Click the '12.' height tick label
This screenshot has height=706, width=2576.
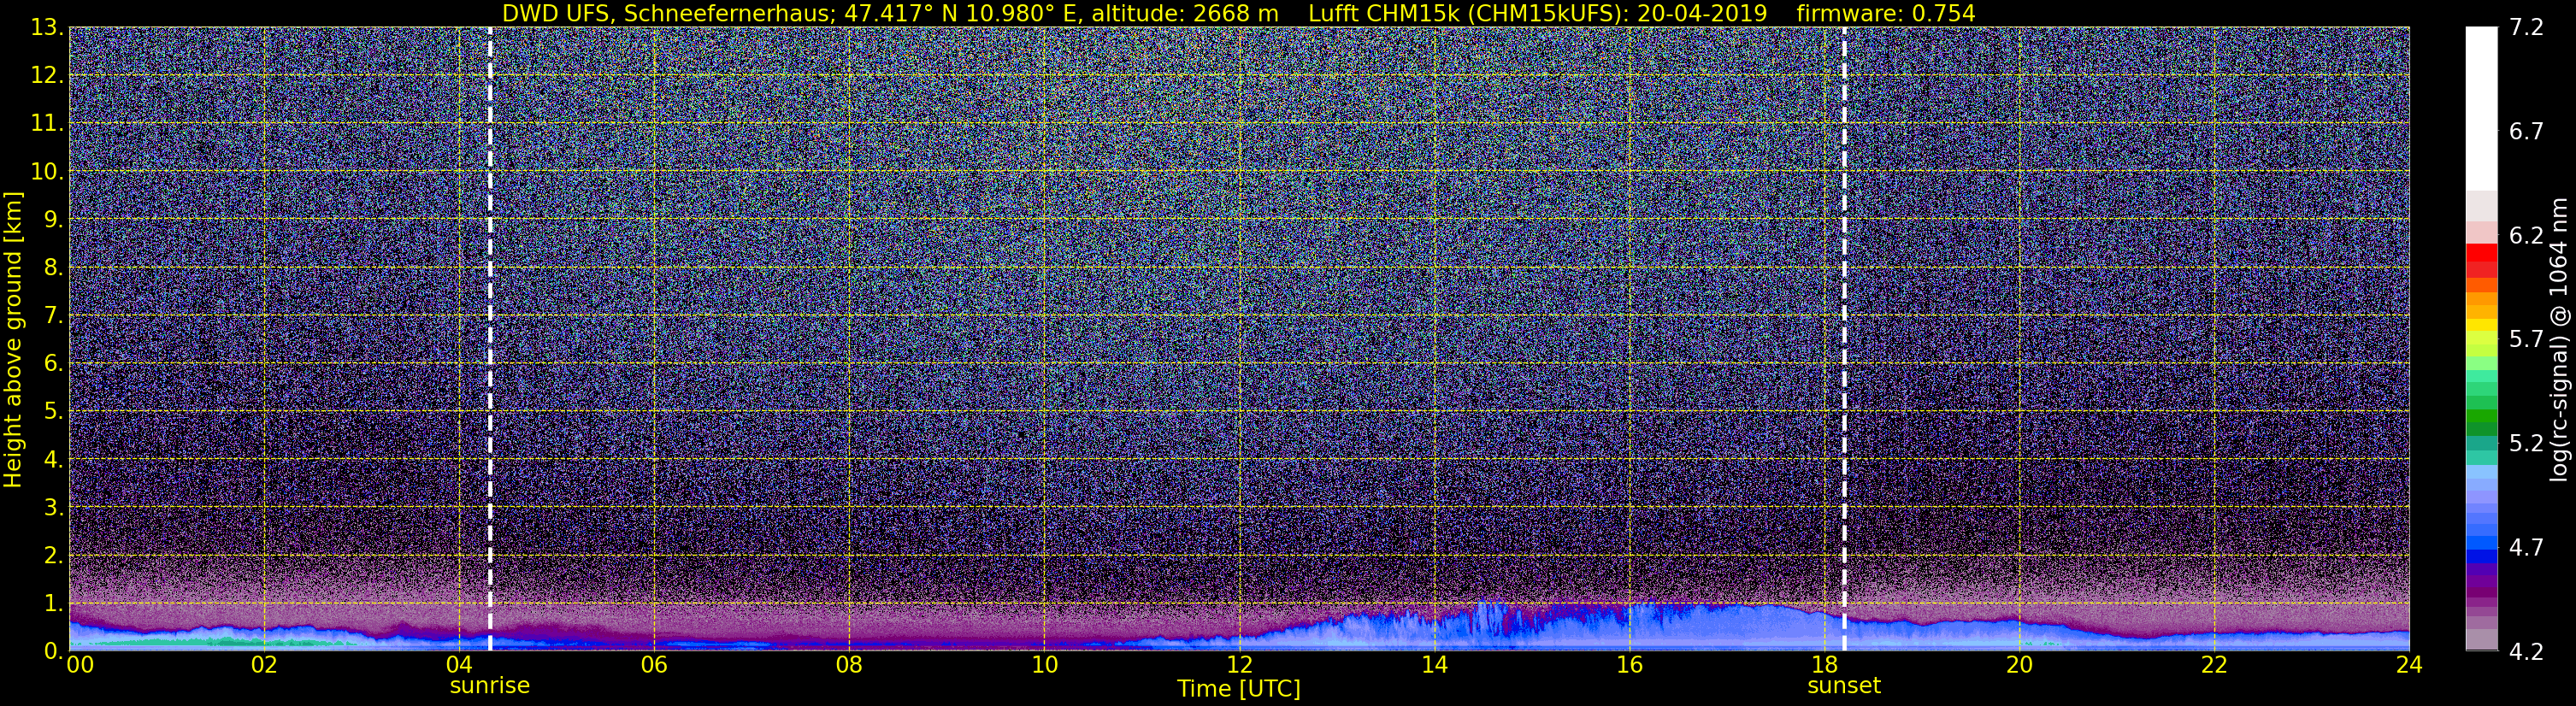pos(47,76)
